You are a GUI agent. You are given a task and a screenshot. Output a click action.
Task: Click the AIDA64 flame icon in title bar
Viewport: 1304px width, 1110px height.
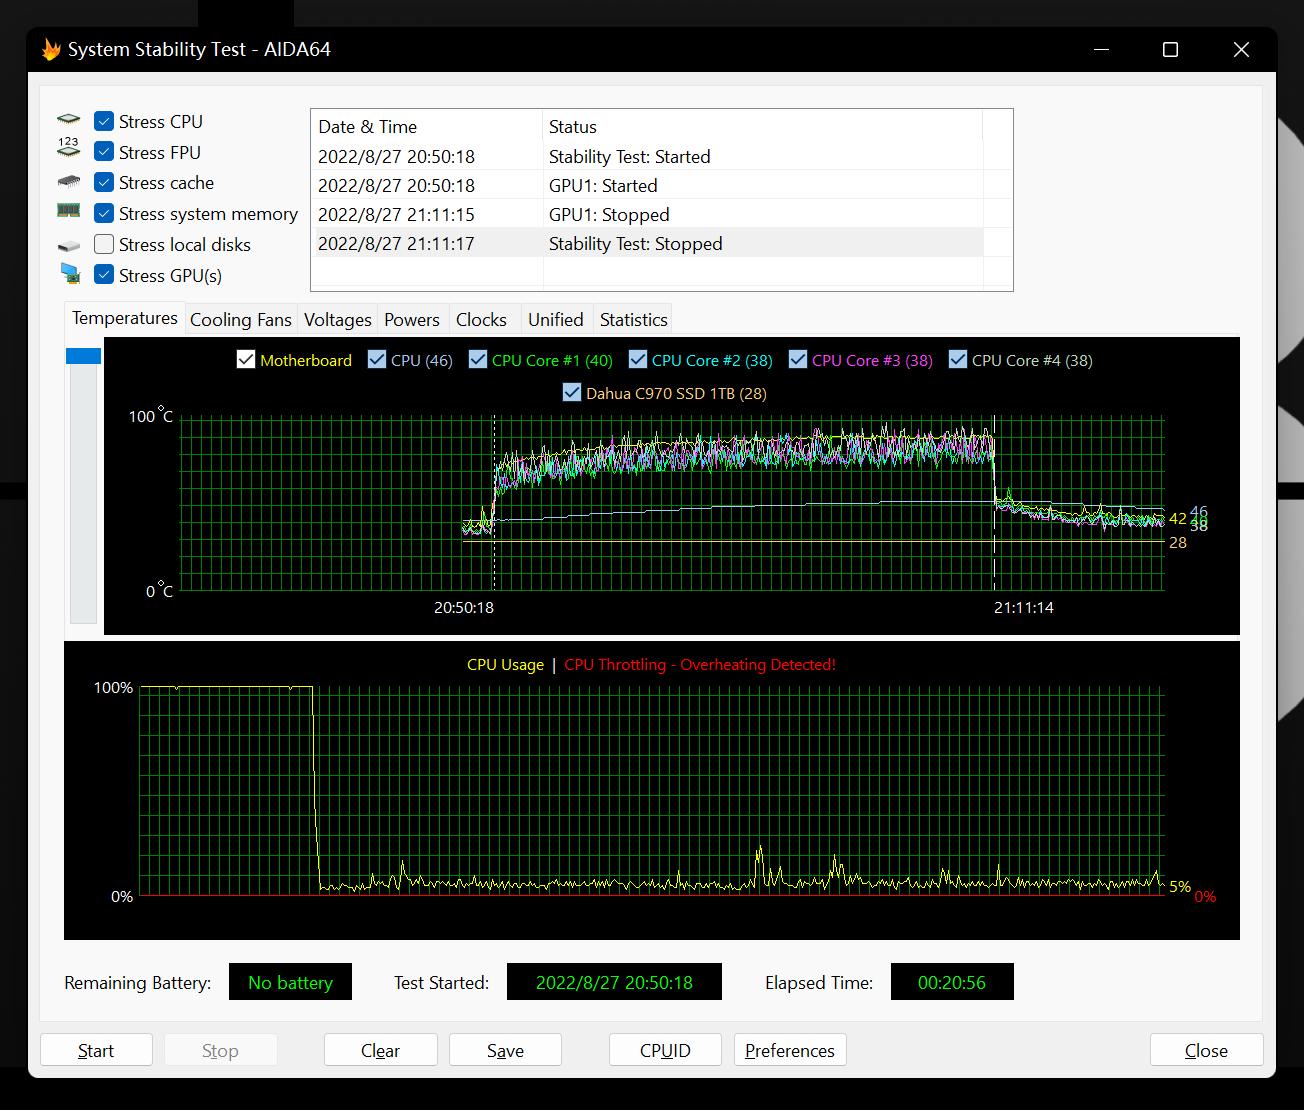pos(50,50)
